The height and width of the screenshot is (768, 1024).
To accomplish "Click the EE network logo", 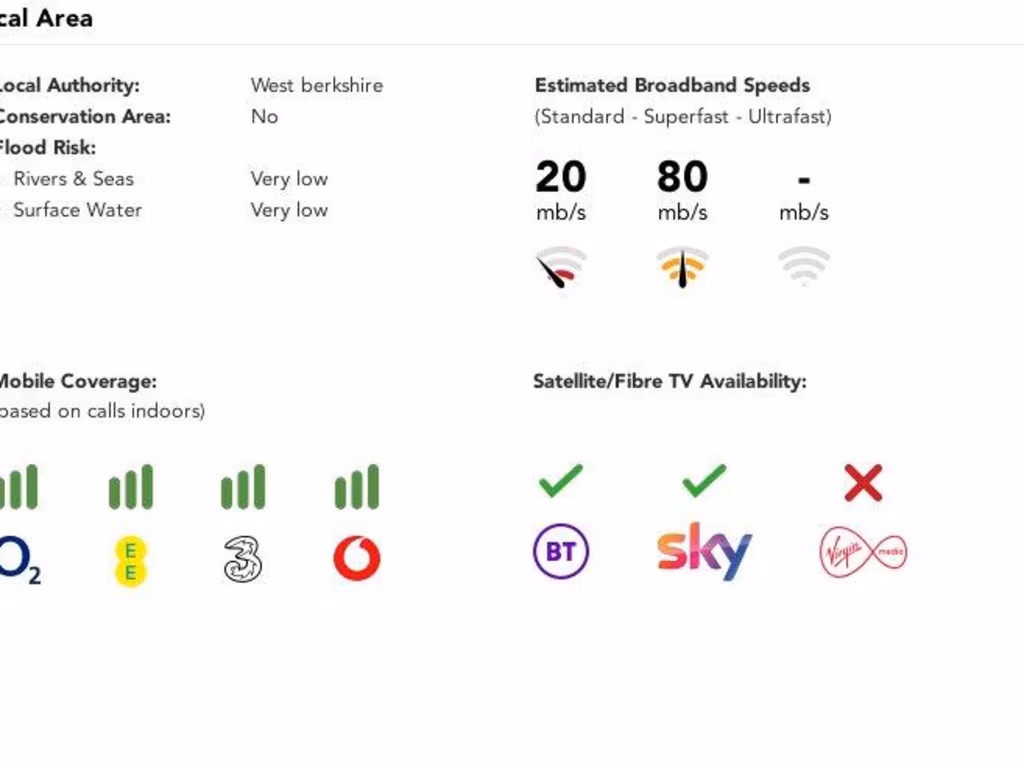I will point(130,560).
